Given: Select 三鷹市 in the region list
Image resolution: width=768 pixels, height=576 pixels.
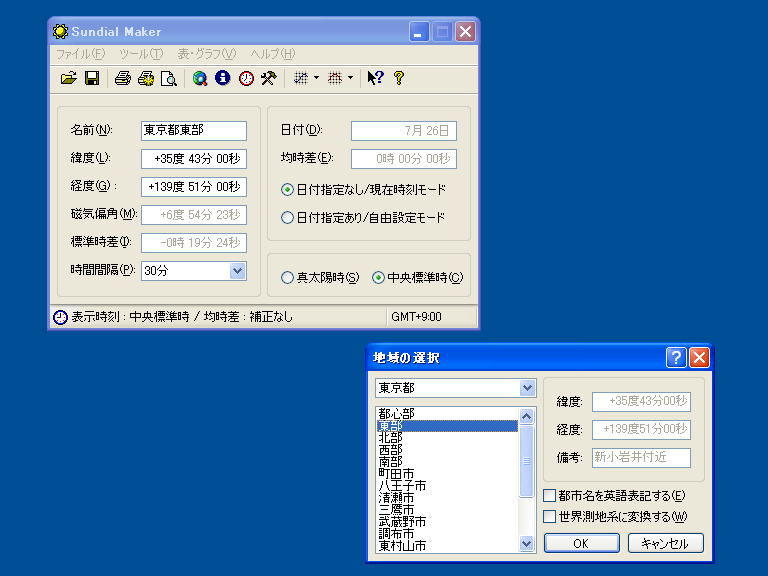Looking at the screenshot, I should click(447, 510).
